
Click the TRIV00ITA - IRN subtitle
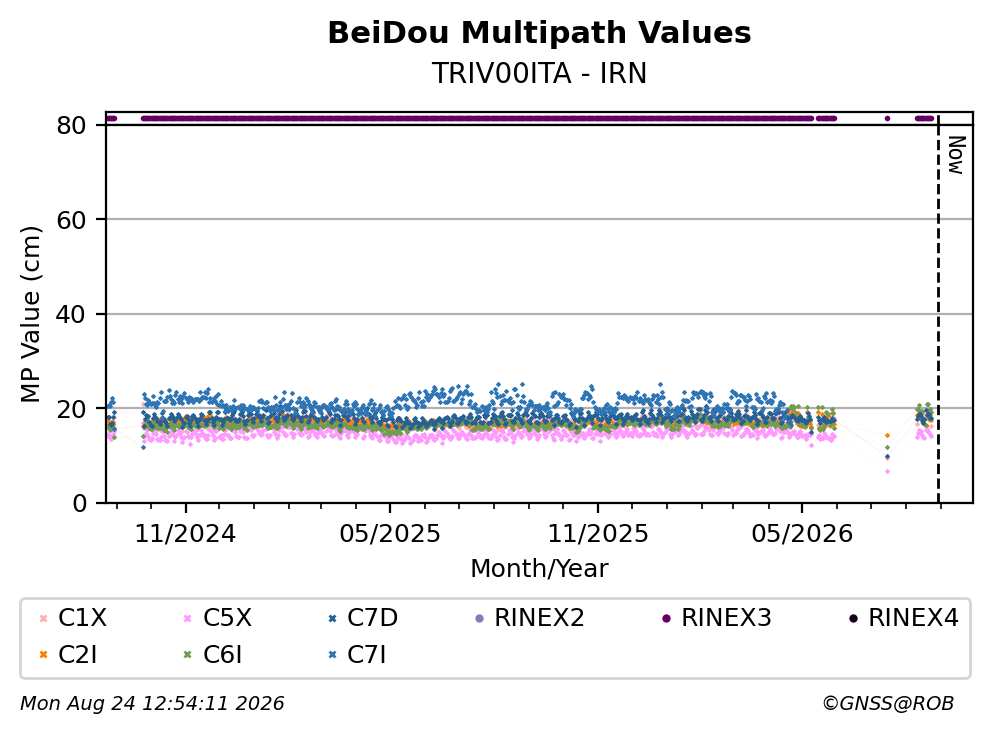[x=539, y=73]
